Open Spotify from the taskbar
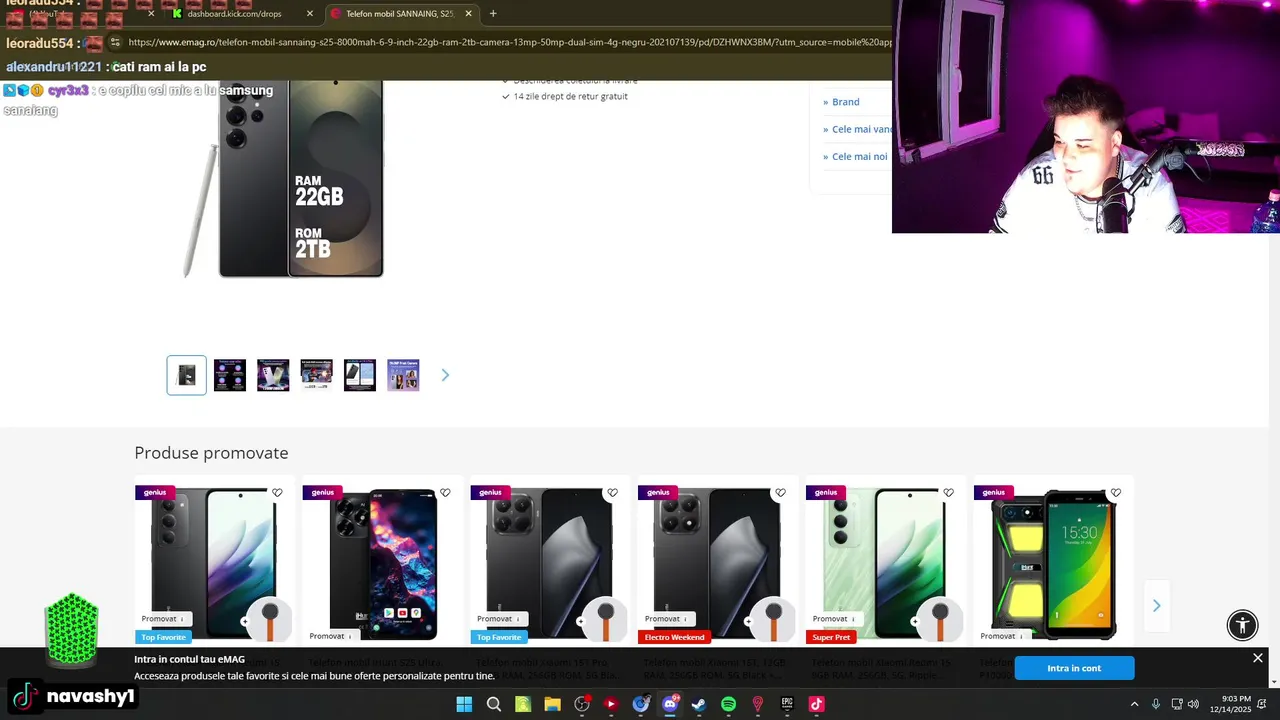This screenshot has width=1280, height=720. click(x=728, y=704)
